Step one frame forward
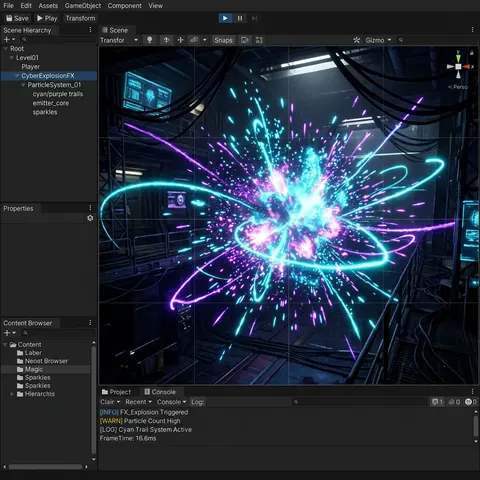 pyautogui.click(x=254, y=18)
